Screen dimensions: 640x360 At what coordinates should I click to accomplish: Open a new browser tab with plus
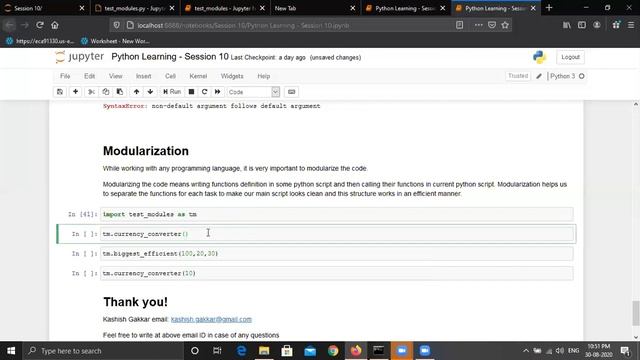click(x=549, y=8)
